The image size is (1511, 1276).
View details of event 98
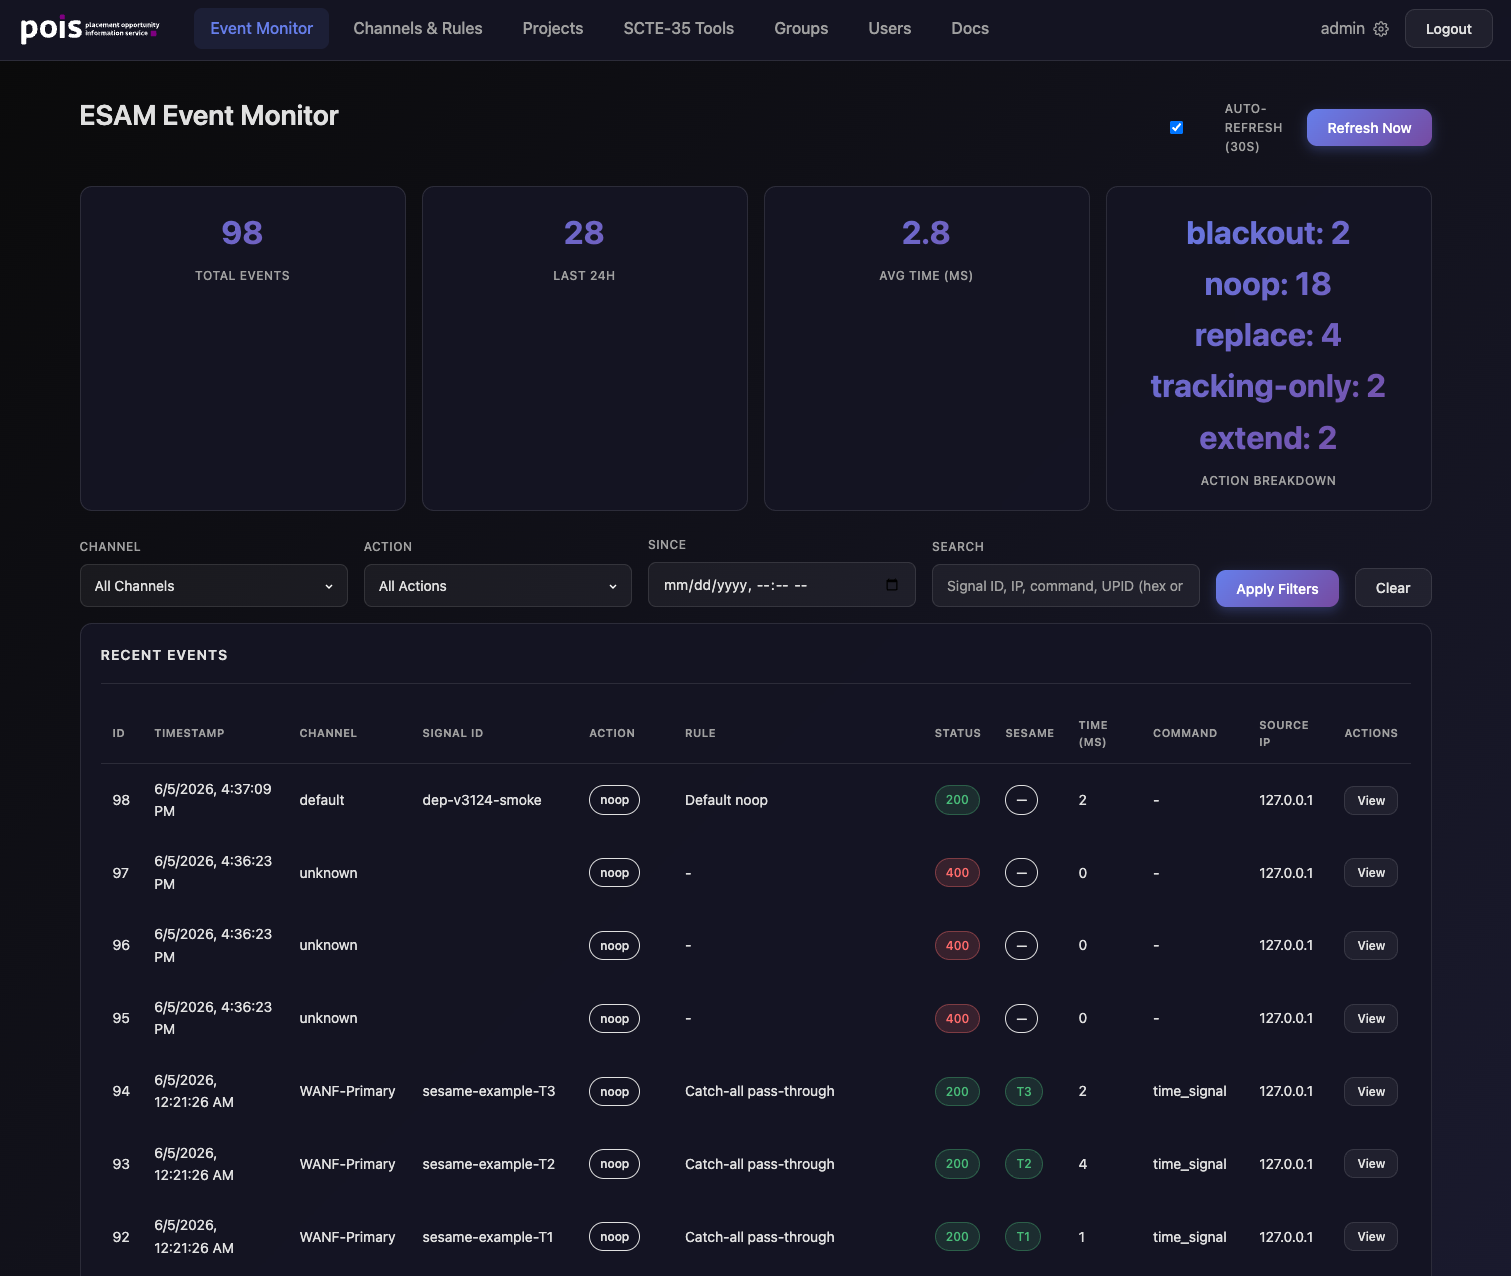(1371, 800)
